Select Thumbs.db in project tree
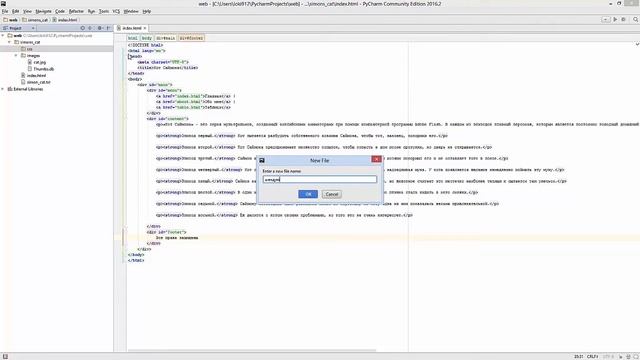Viewport: 640px width, 360px height. pos(41,69)
